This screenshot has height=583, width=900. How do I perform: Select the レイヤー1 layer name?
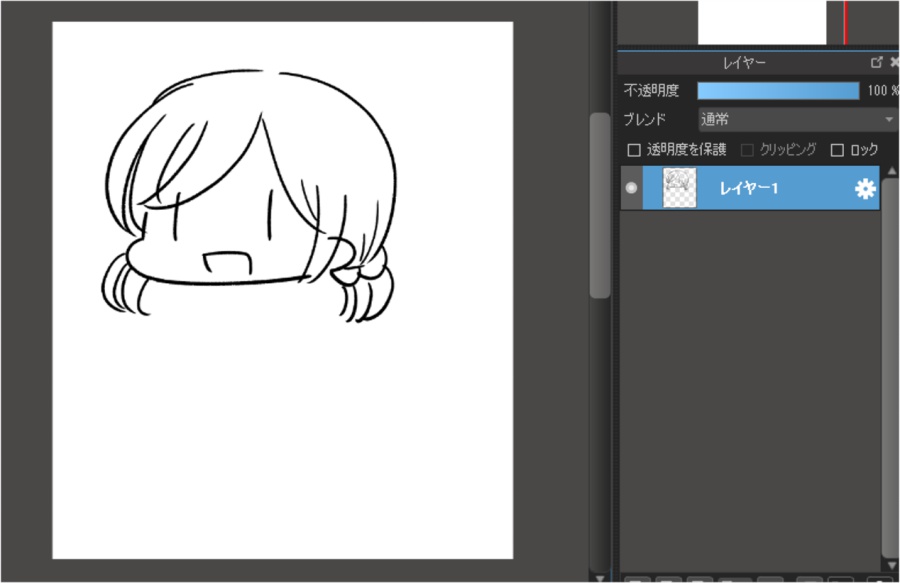(748, 188)
